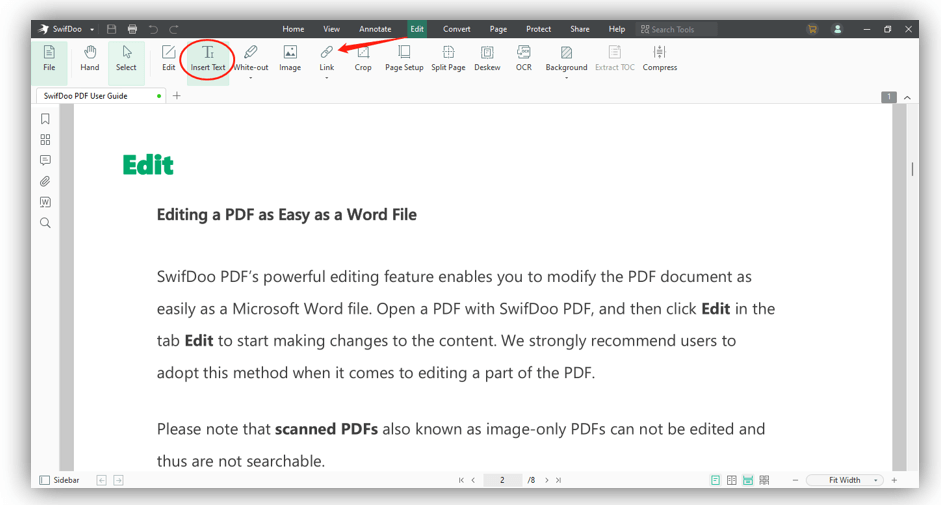Open the Protect tab
This screenshot has height=505, width=941.
click(x=538, y=29)
